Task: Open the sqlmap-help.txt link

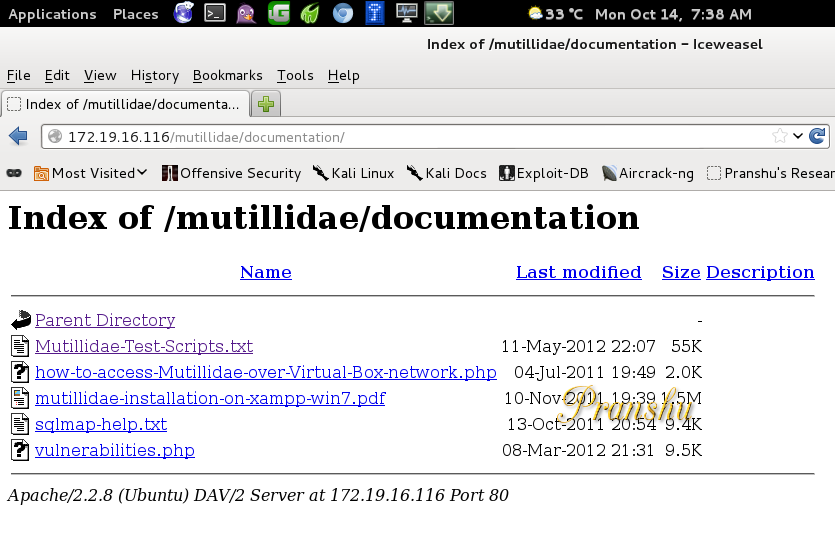Action: coord(101,424)
